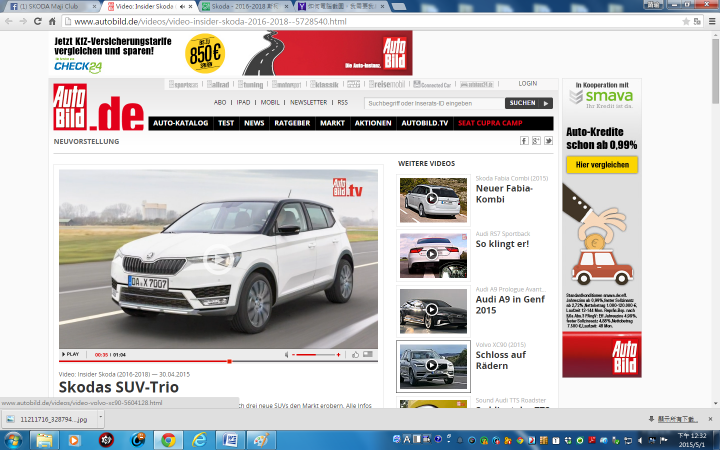Click the video progress bar marker
The height and width of the screenshot is (450, 720).
click(x=229, y=361)
